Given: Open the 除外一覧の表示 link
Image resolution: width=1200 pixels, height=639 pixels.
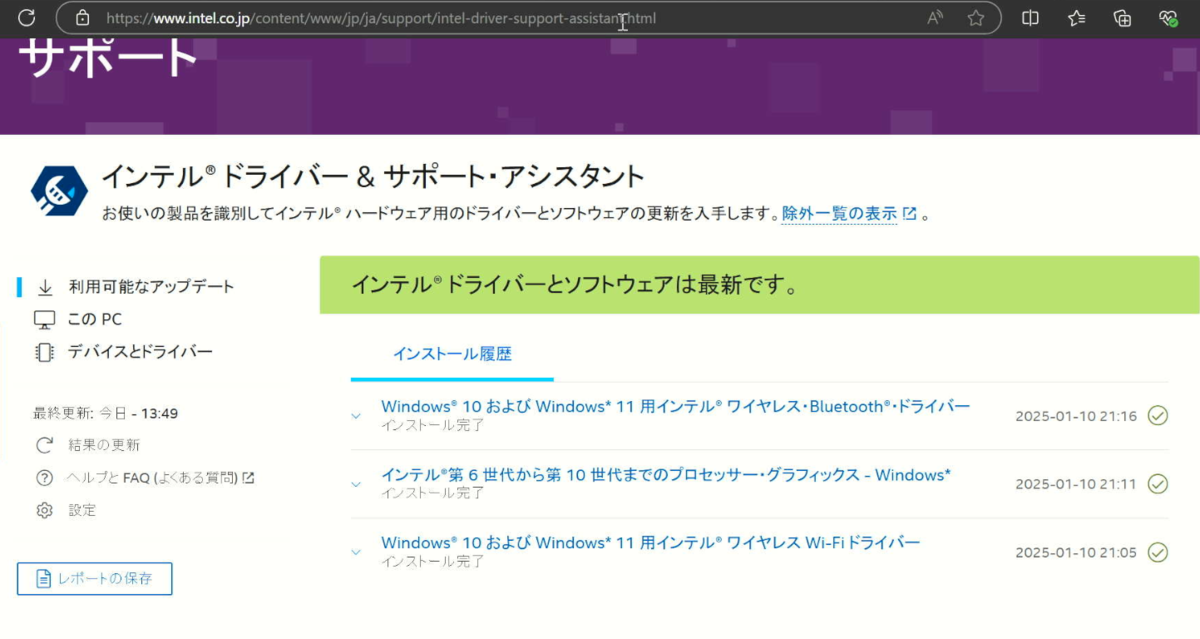Looking at the screenshot, I should (x=839, y=214).
